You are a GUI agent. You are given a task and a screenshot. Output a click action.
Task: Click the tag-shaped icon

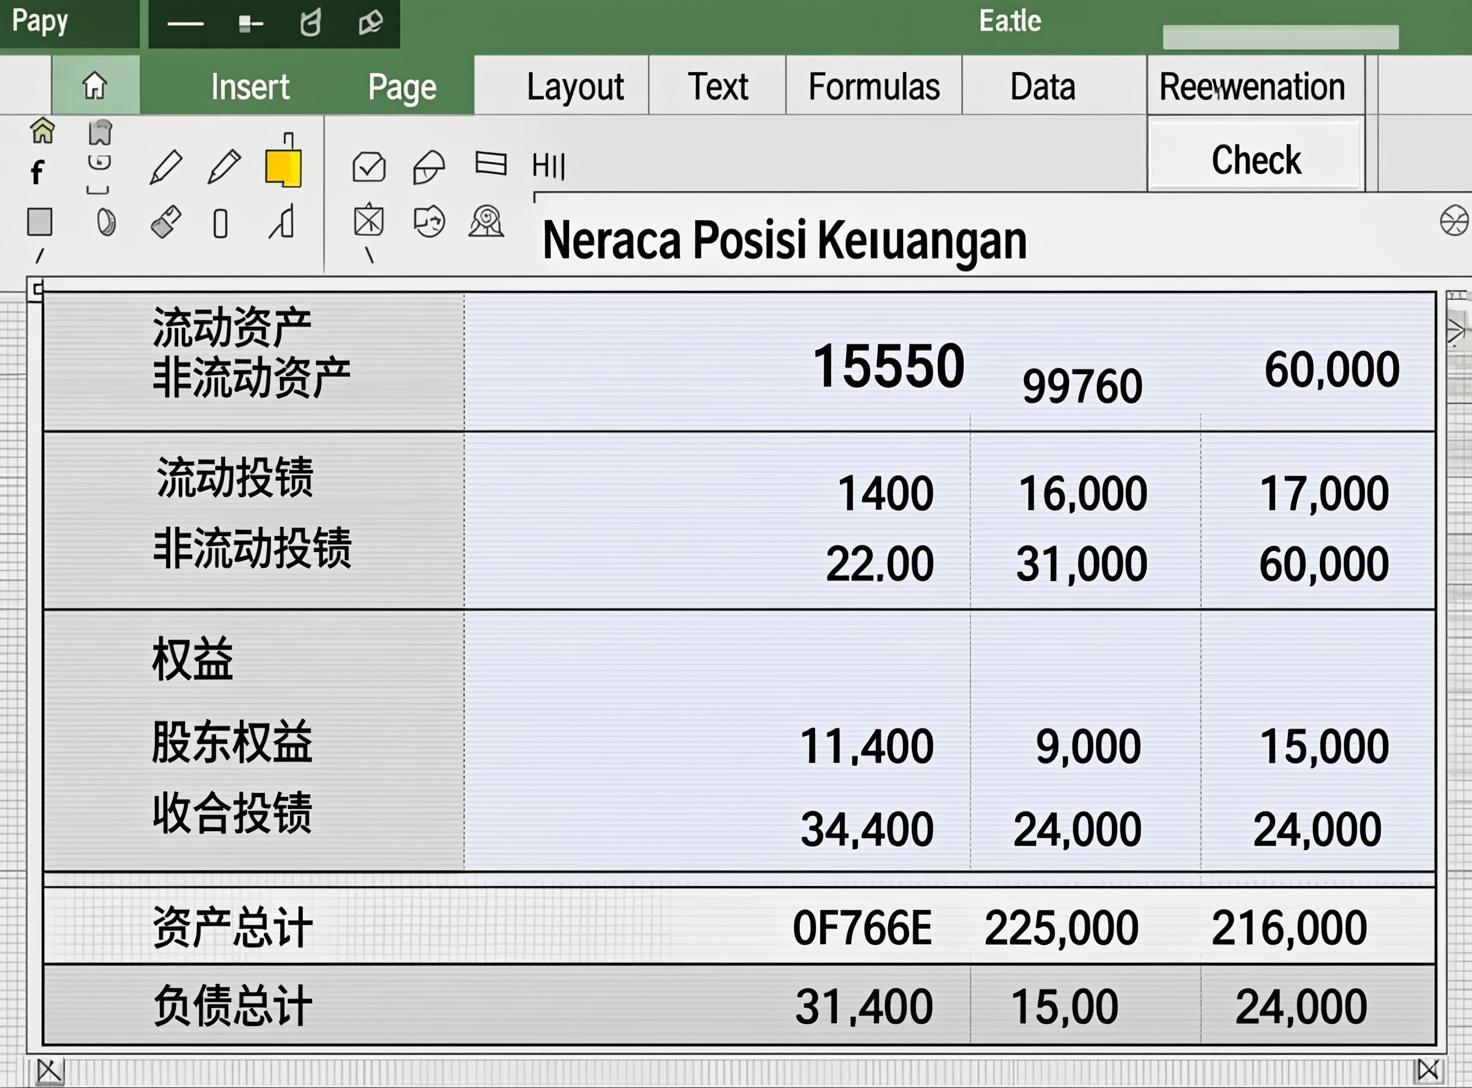[429, 167]
